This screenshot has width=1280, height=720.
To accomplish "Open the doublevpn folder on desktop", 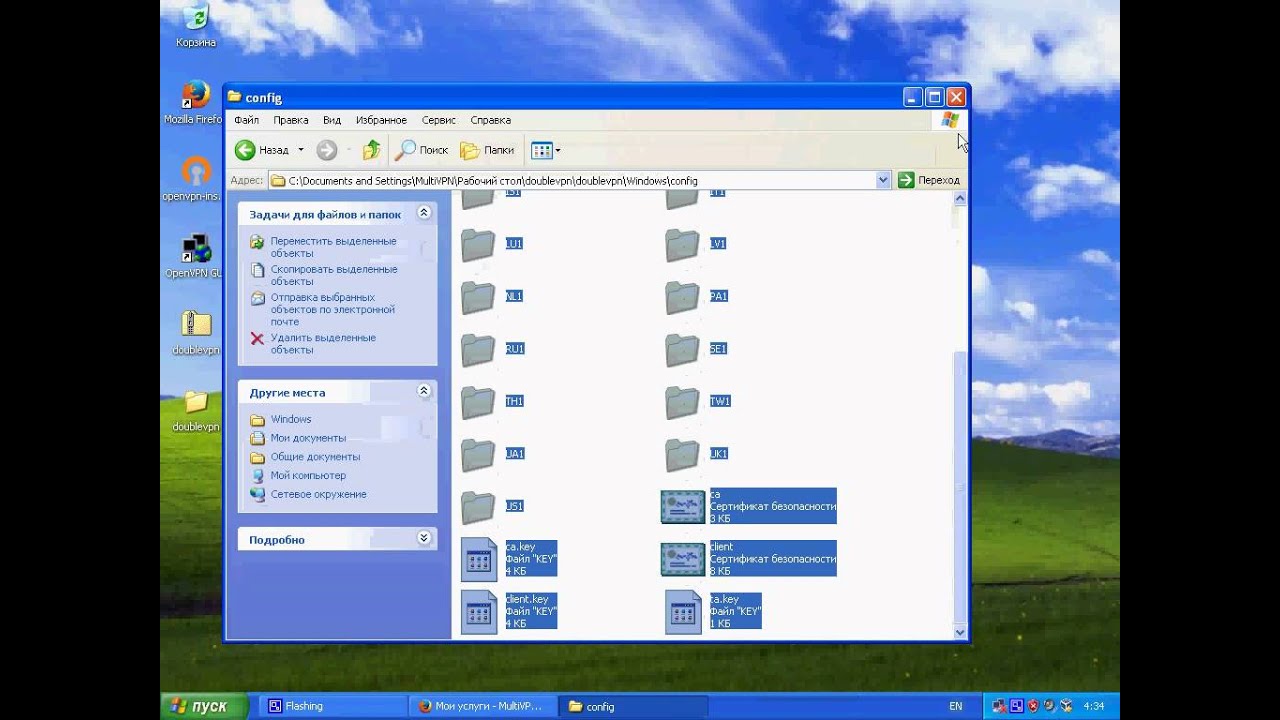I will pyautogui.click(x=196, y=410).
